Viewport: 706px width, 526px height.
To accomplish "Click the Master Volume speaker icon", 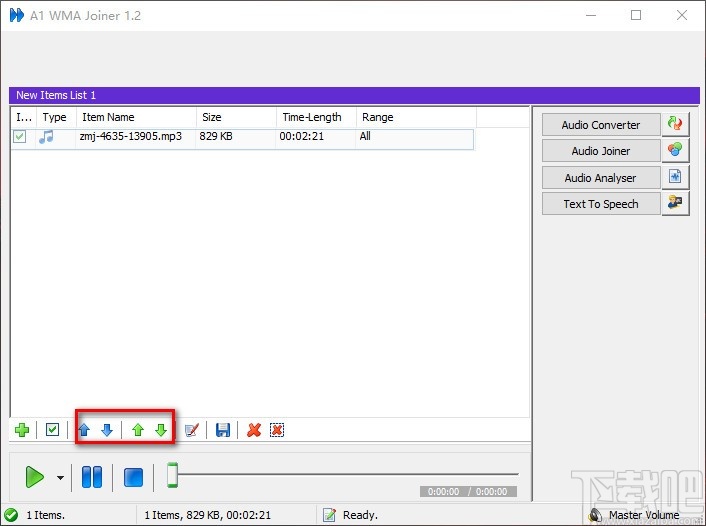I will [596, 515].
